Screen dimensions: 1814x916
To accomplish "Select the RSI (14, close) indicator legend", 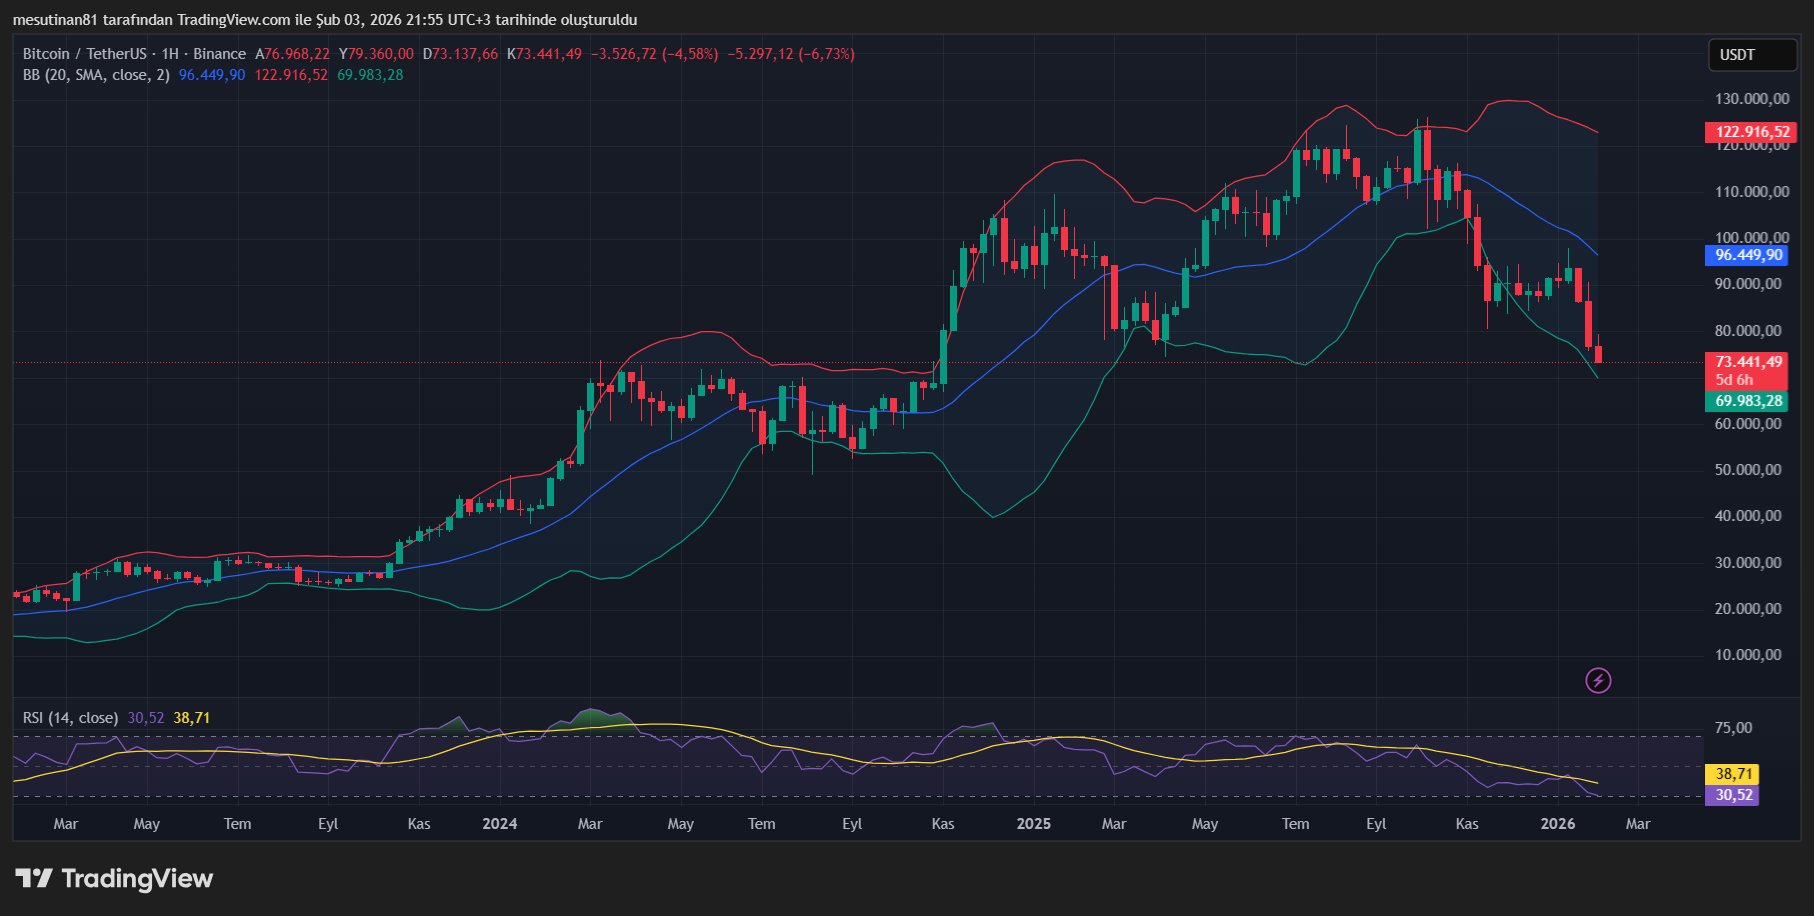I will 70,718.
